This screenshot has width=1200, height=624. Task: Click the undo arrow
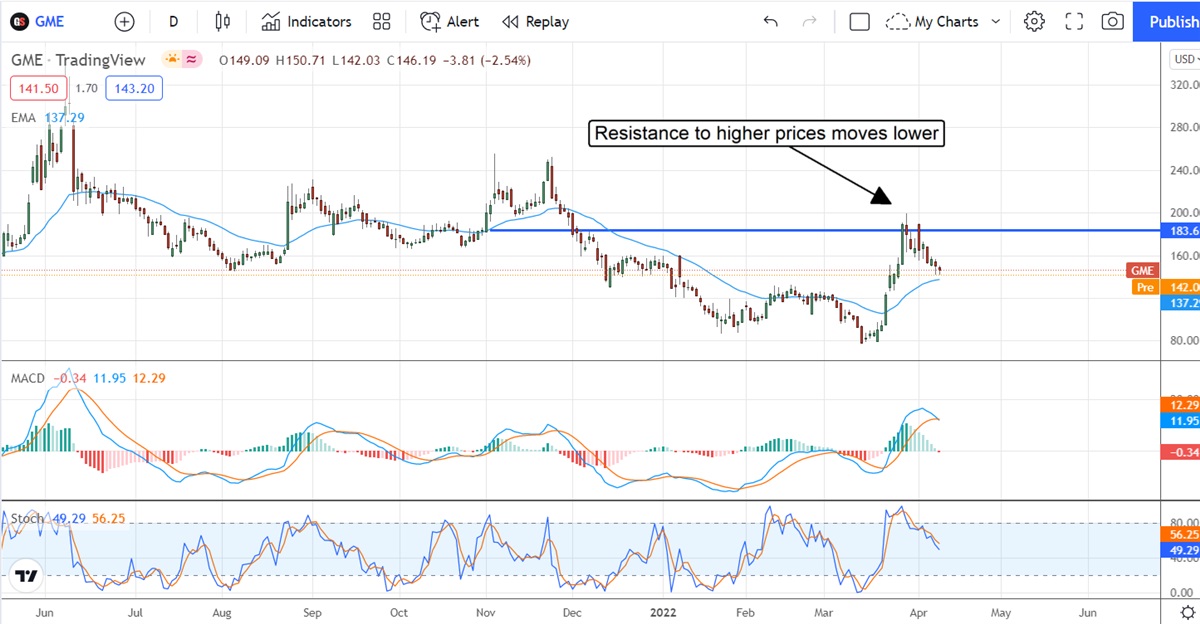[x=770, y=21]
